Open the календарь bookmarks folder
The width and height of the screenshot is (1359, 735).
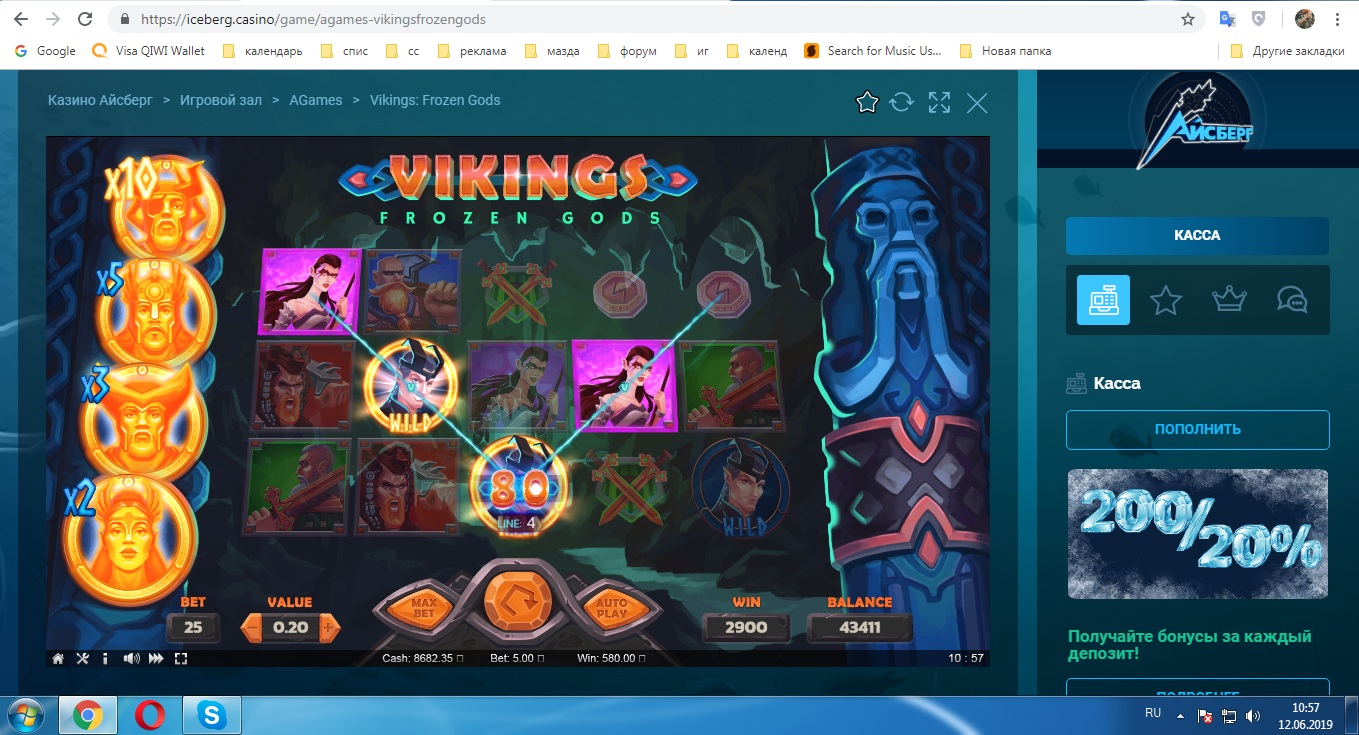[262, 51]
